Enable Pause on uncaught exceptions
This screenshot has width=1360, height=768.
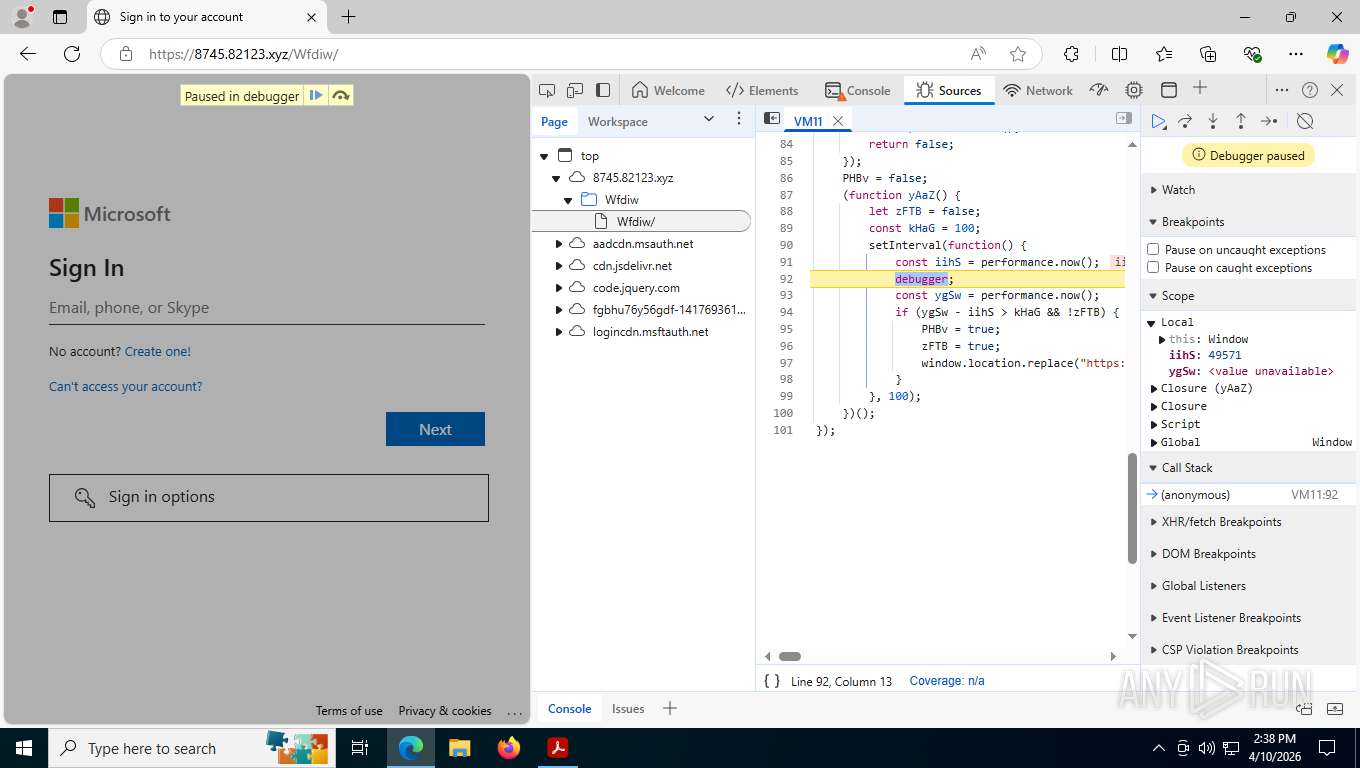(x=1153, y=250)
